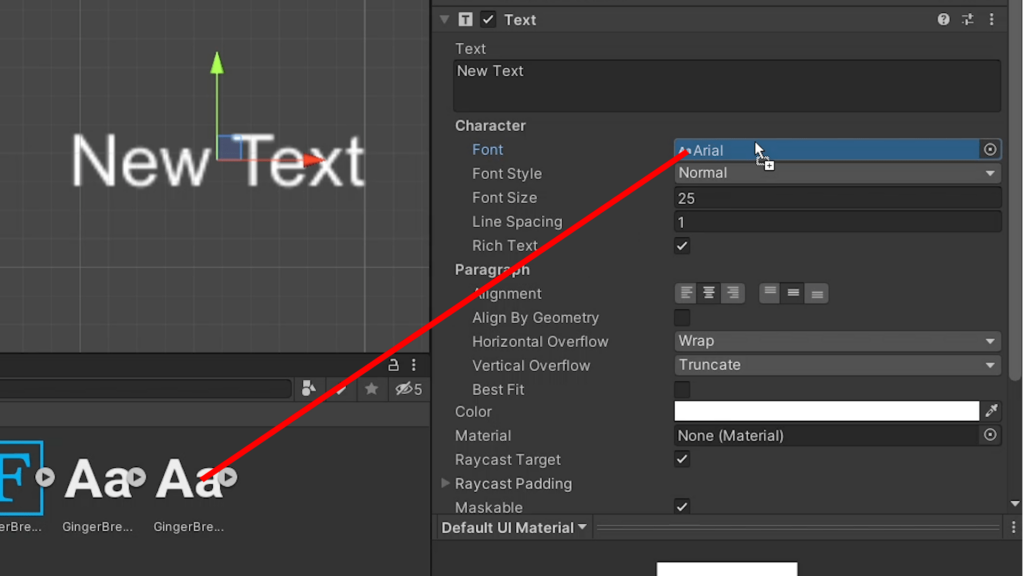Open the Text component's more options menu
Screen dimensions: 1024x576
[x=991, y=19]
